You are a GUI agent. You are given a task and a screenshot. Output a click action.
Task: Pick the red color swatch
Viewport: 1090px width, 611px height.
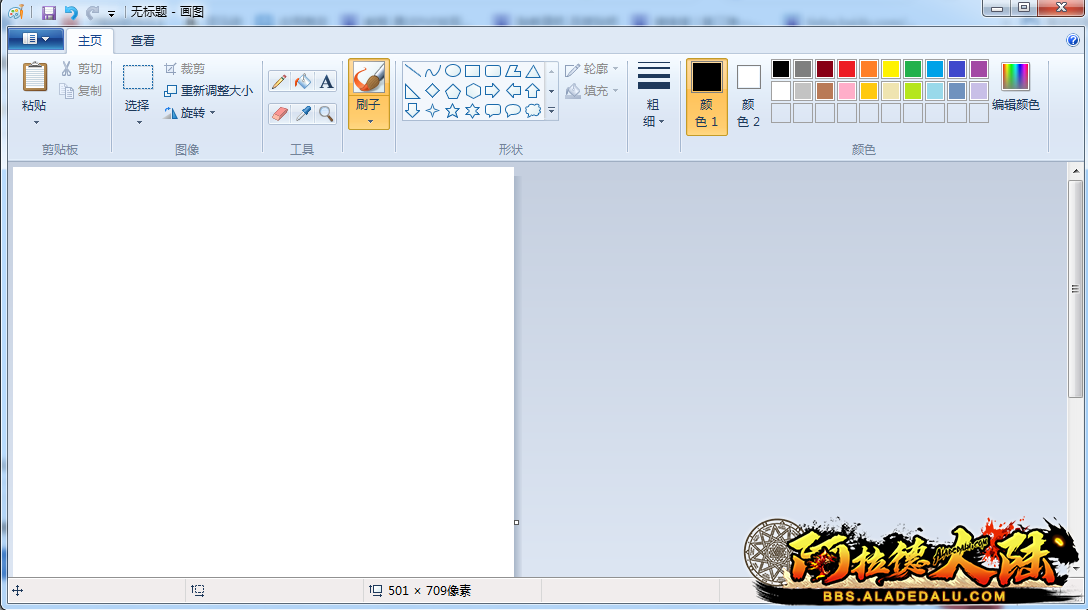tap(847, 69)
